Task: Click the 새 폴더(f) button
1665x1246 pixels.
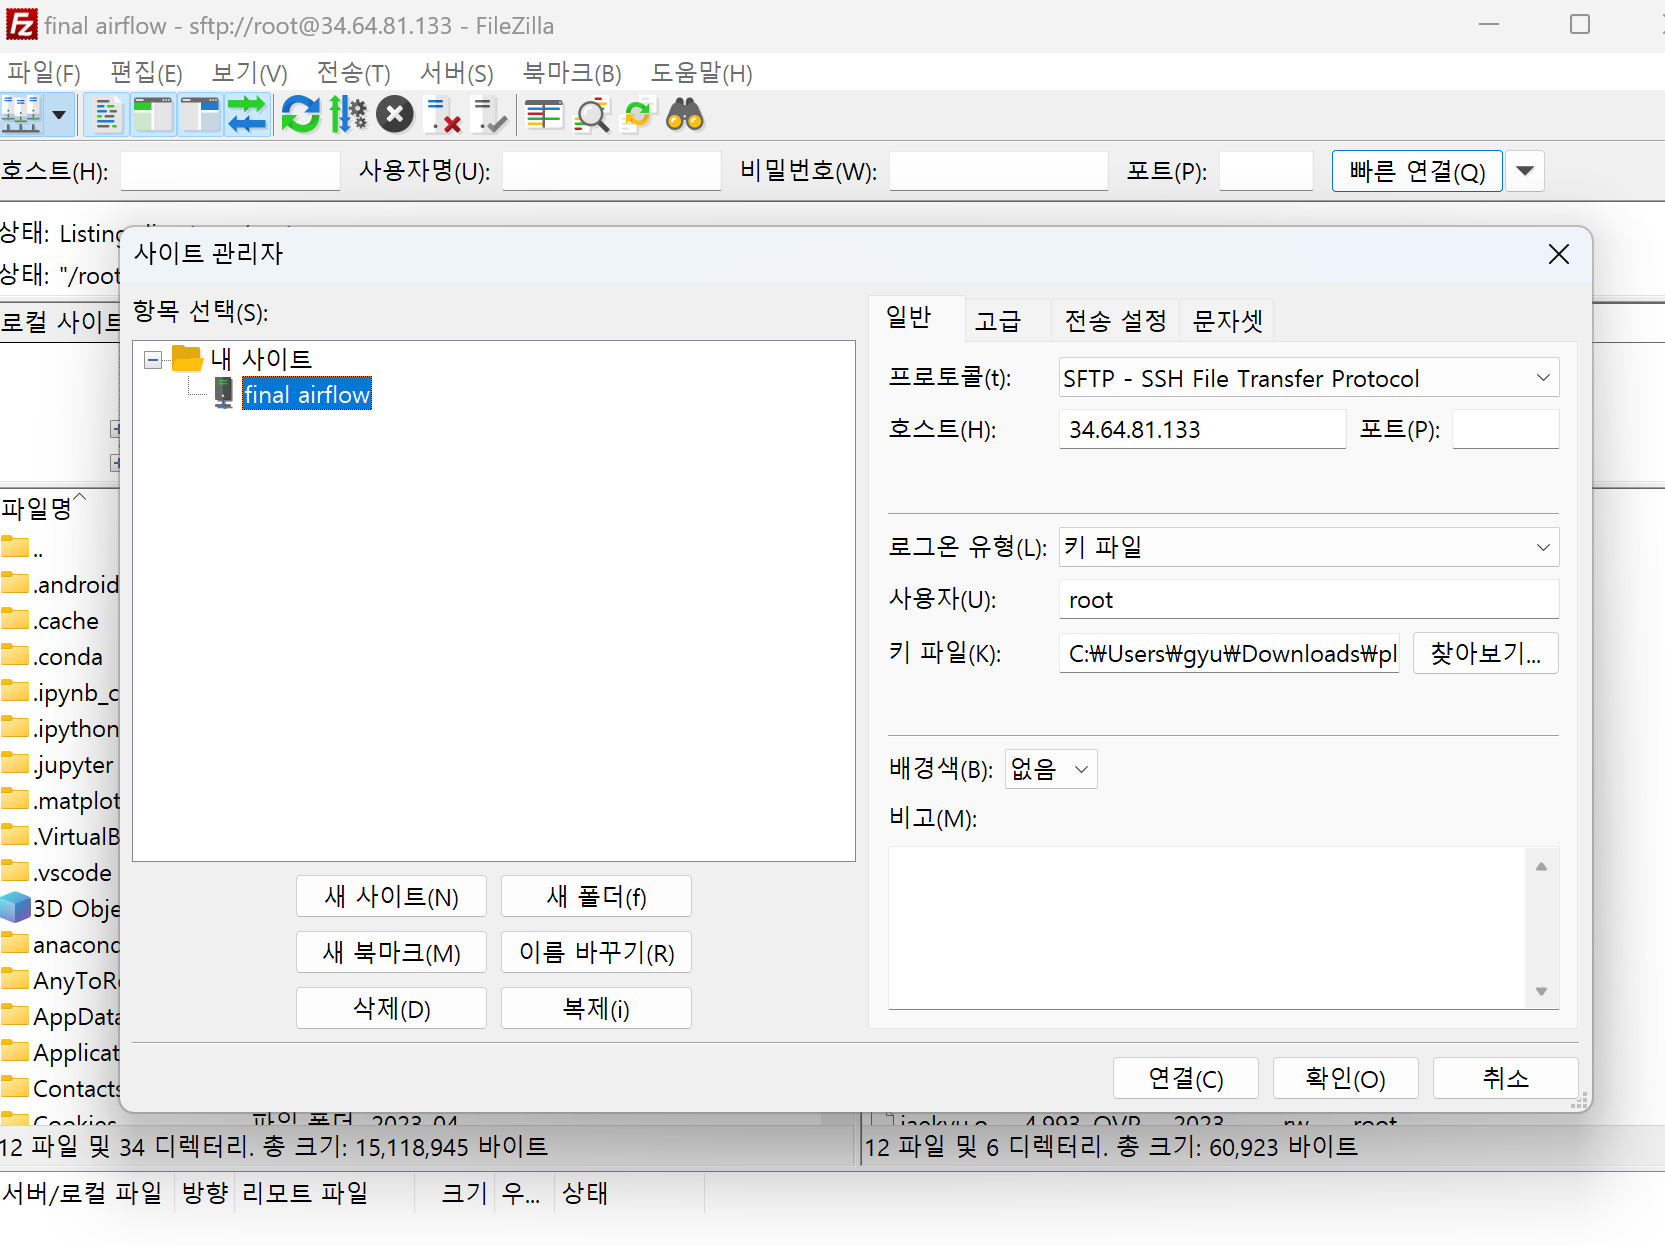Action: click(x=596, y=897)
